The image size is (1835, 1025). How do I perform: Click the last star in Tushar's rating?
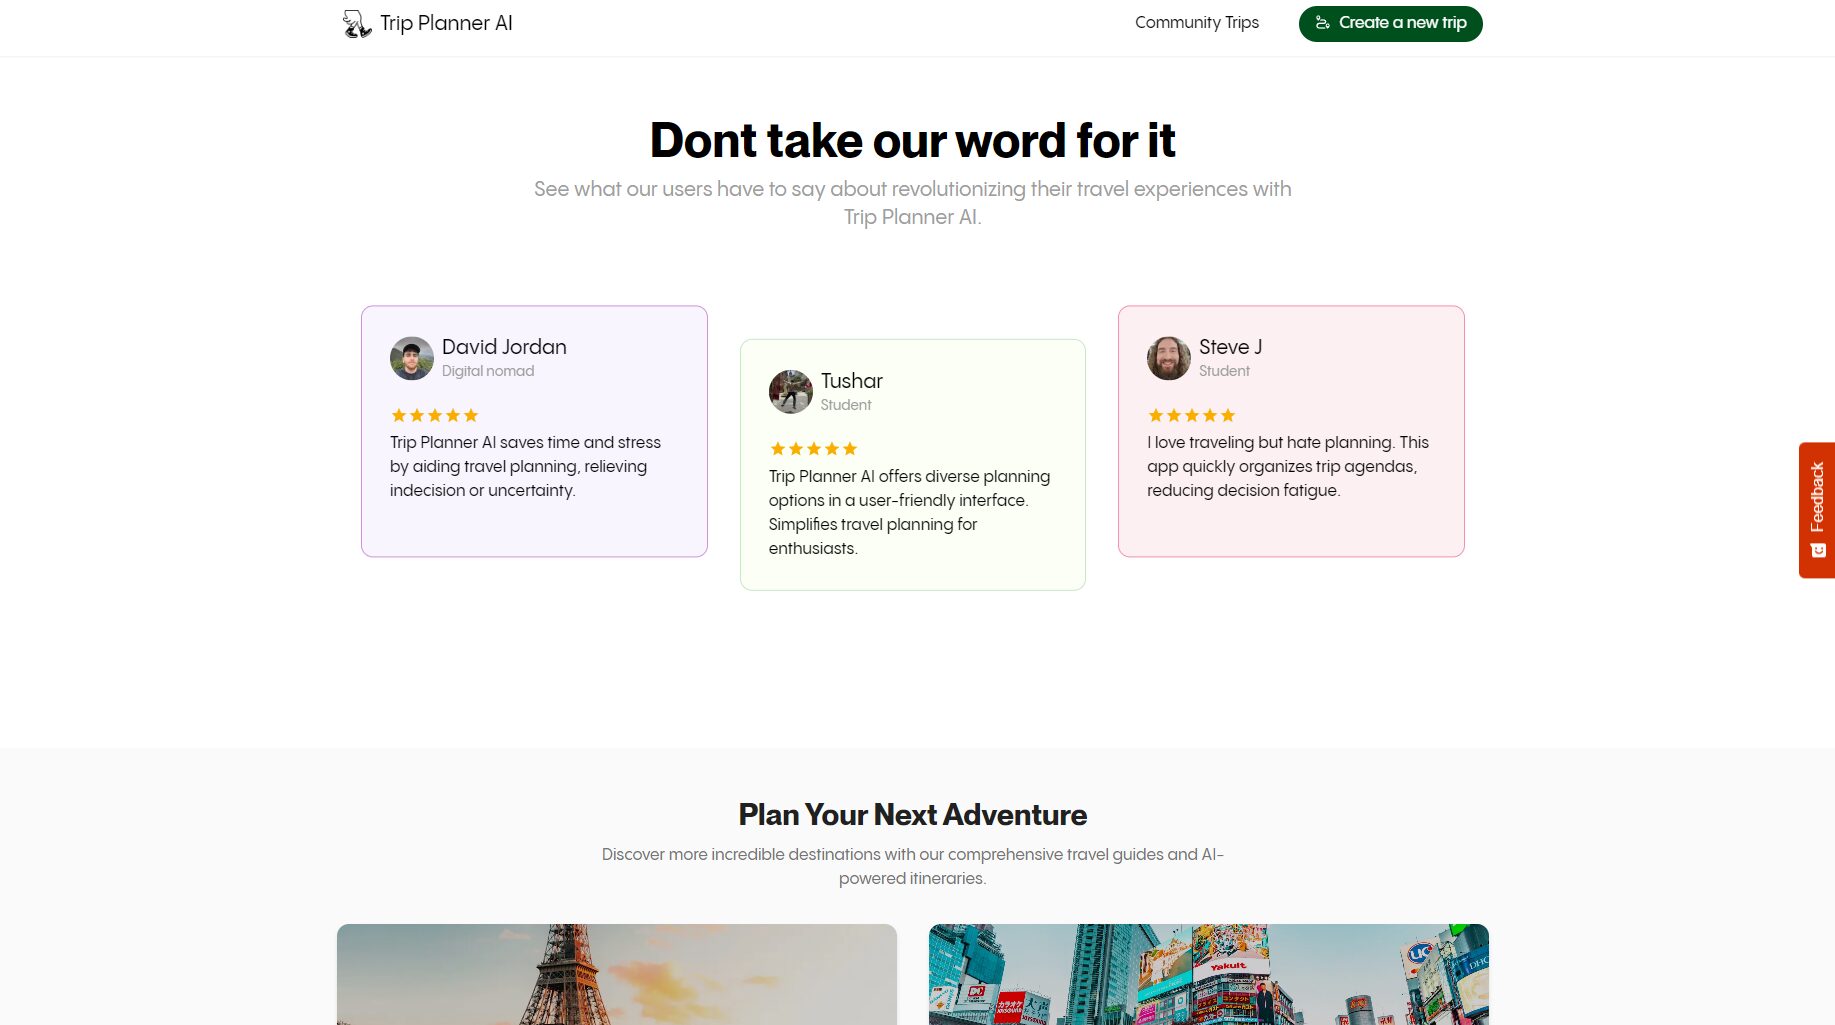tap(851, 448)
